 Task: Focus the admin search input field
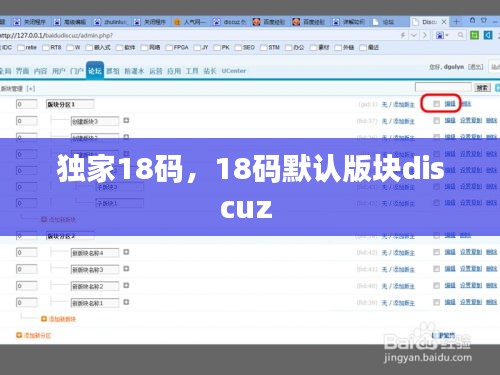pos(443,87)
